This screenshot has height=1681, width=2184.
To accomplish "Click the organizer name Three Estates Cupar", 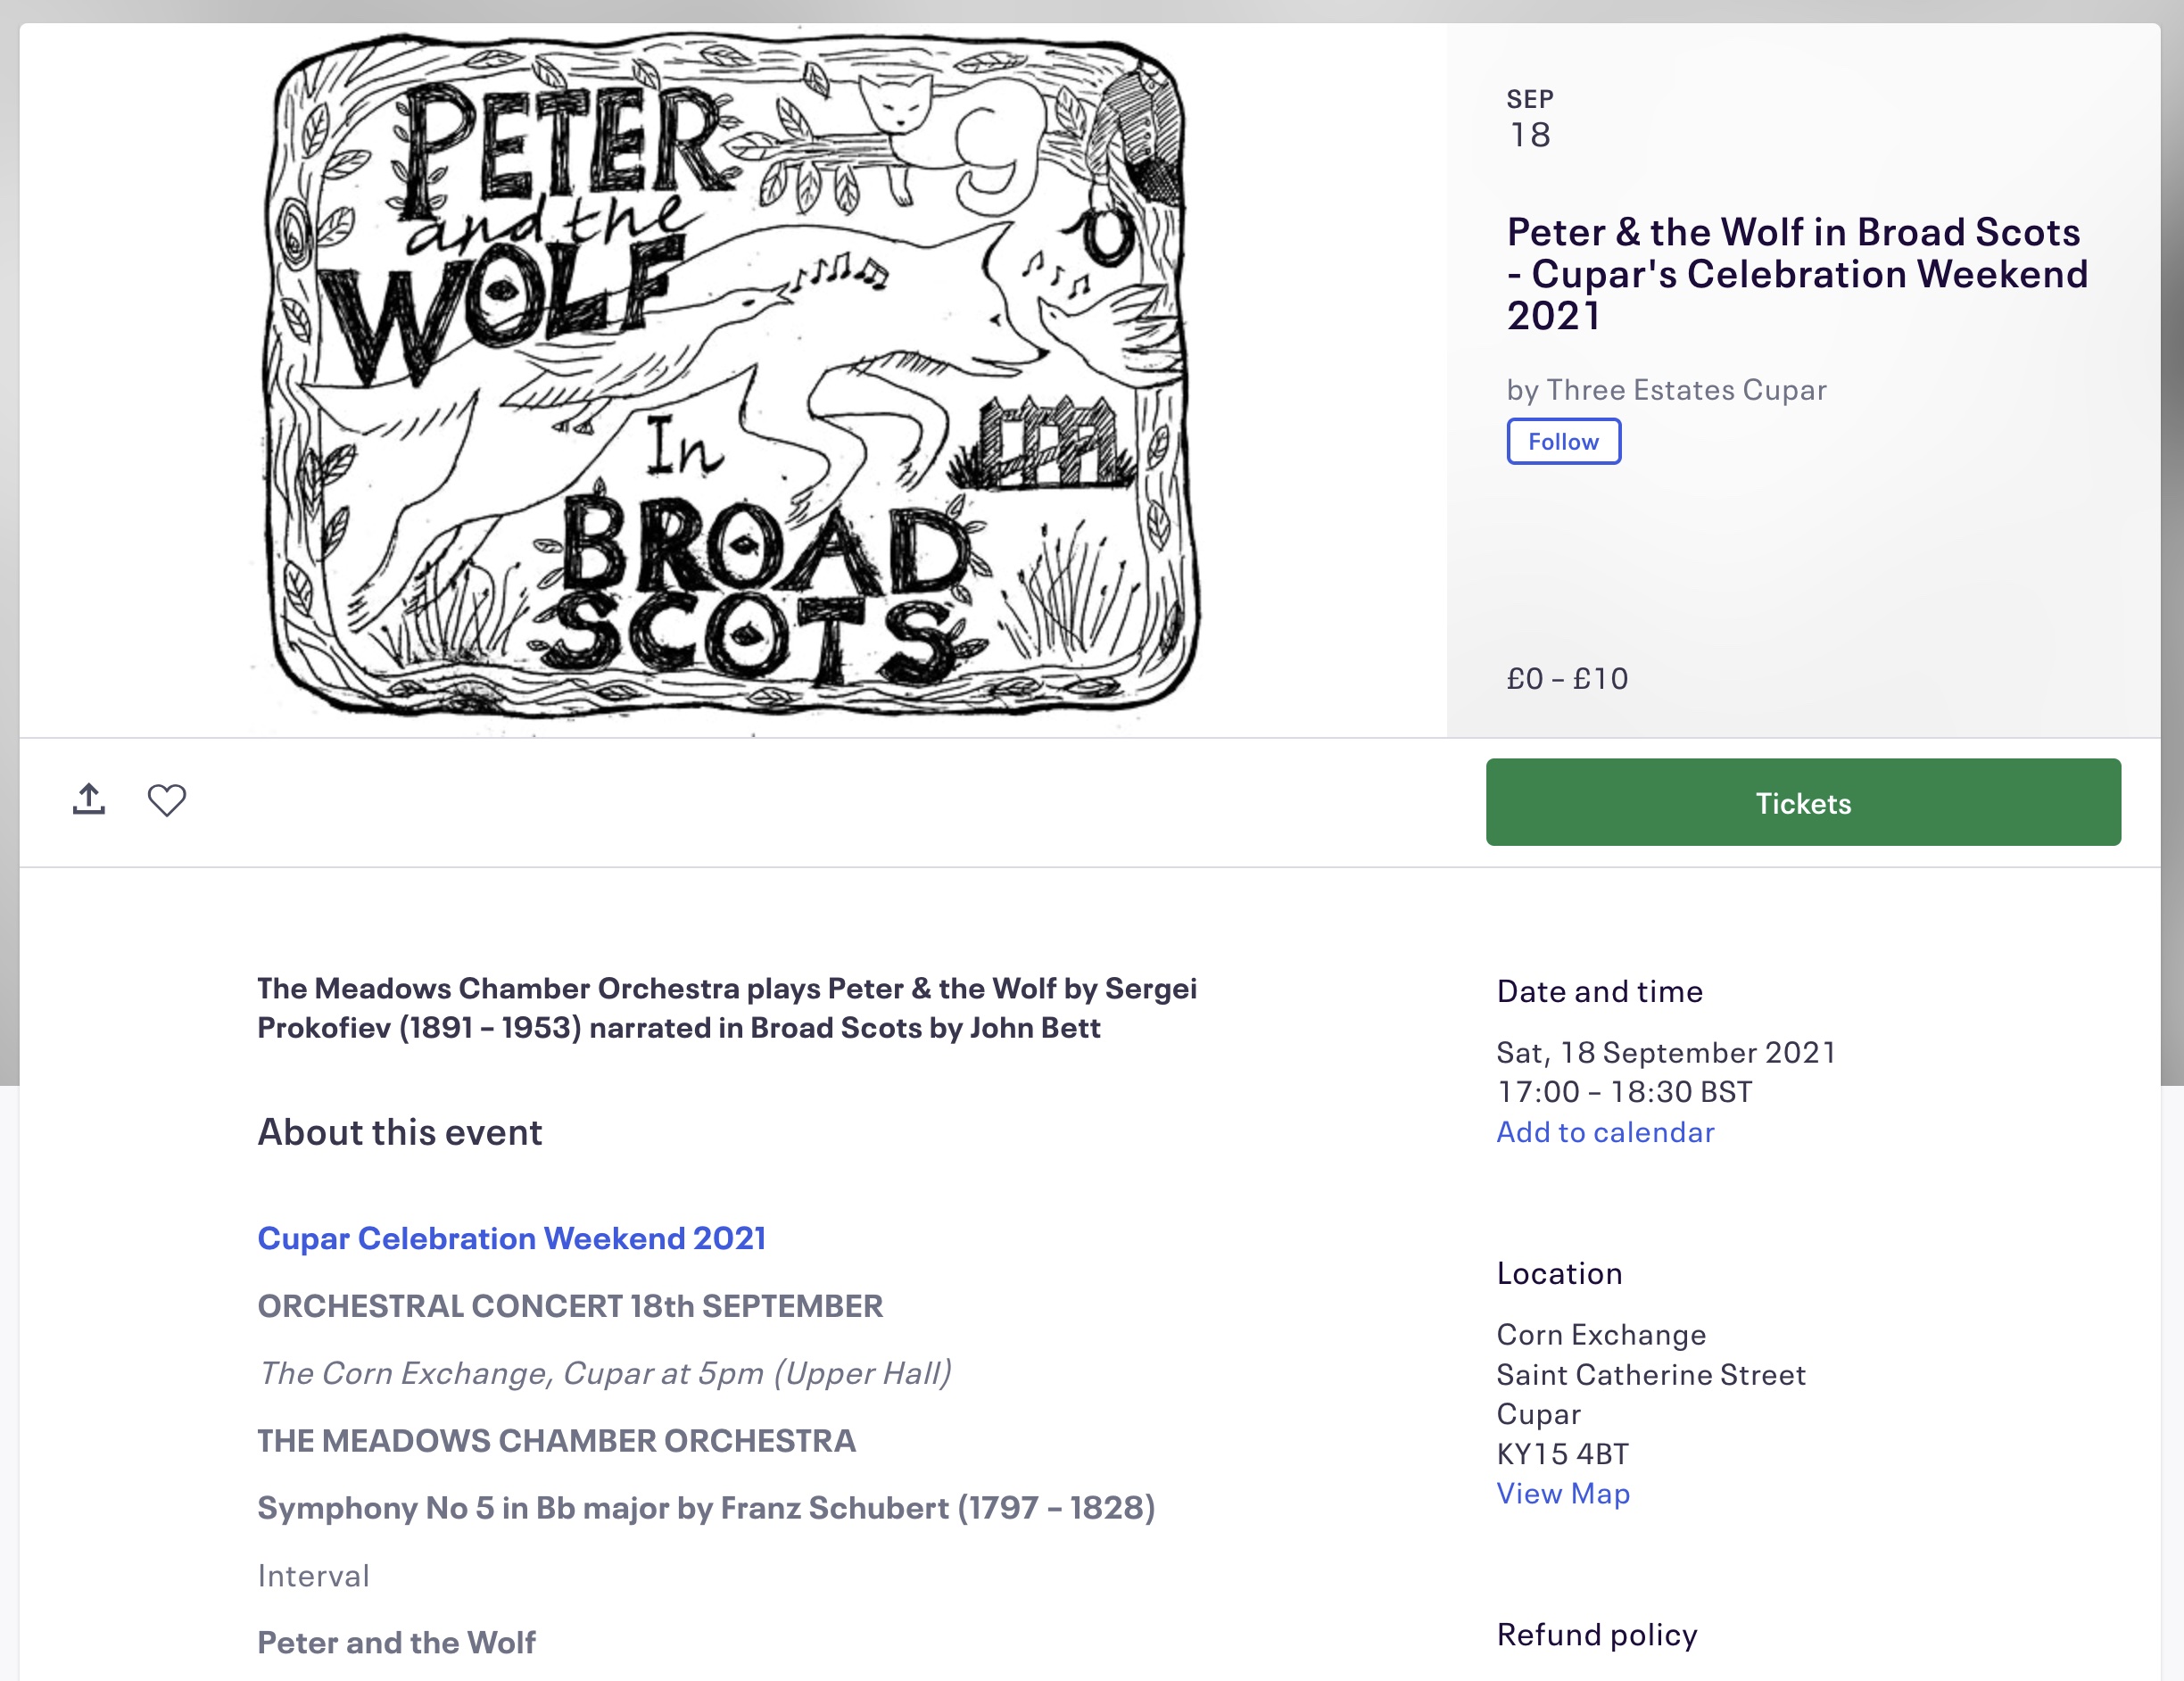I will click(1686, 389).
